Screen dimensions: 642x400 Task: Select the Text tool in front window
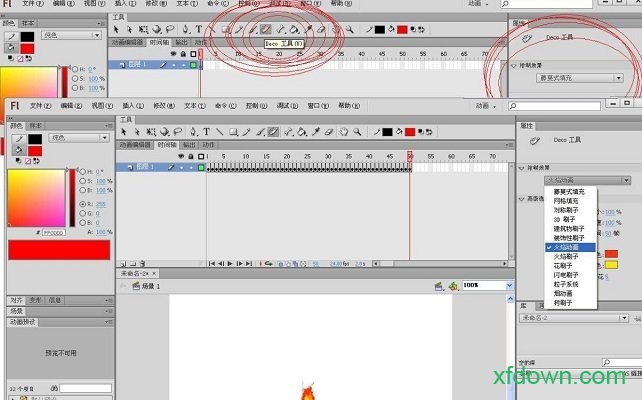click(x=206, y=131)
